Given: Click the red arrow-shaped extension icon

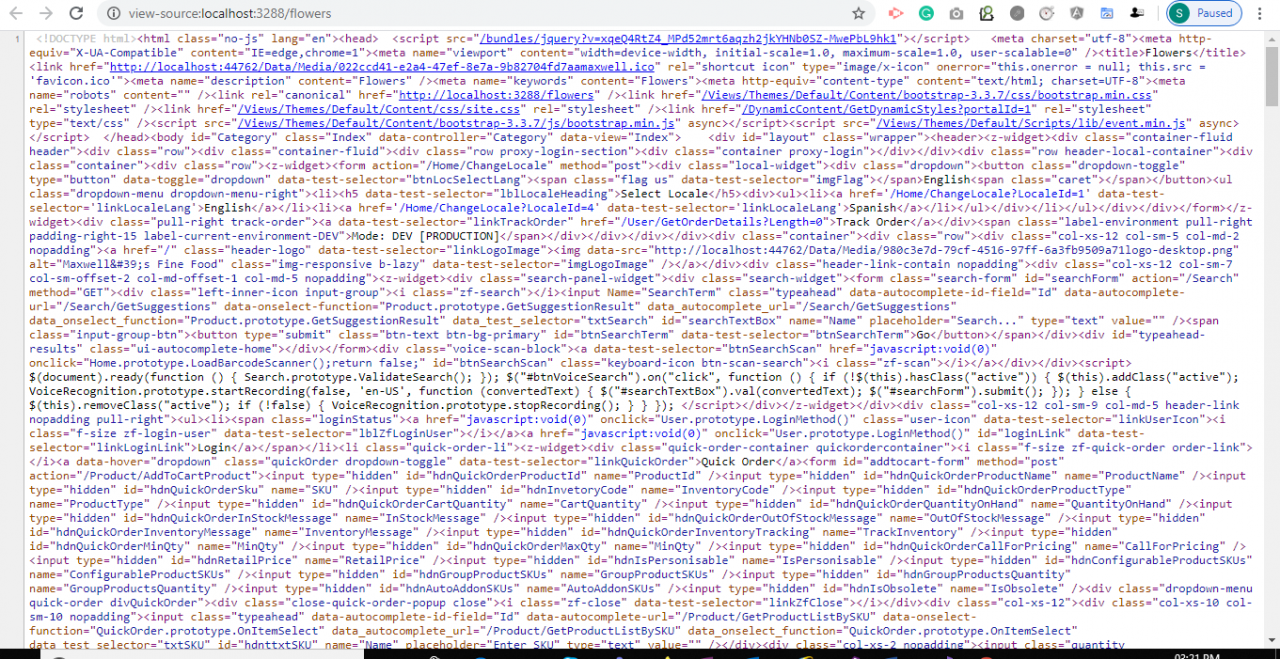Looking at the screenshot, I should coord(896,13).
